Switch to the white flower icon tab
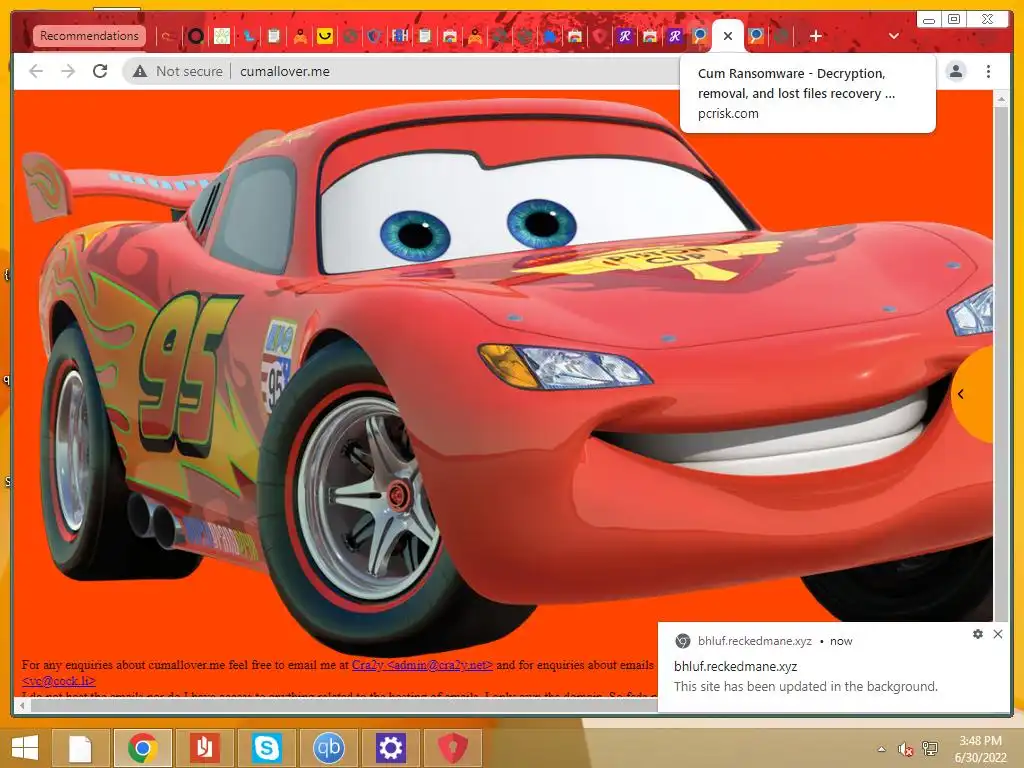Screen dimensions: 1024x768 pos(222,36)
